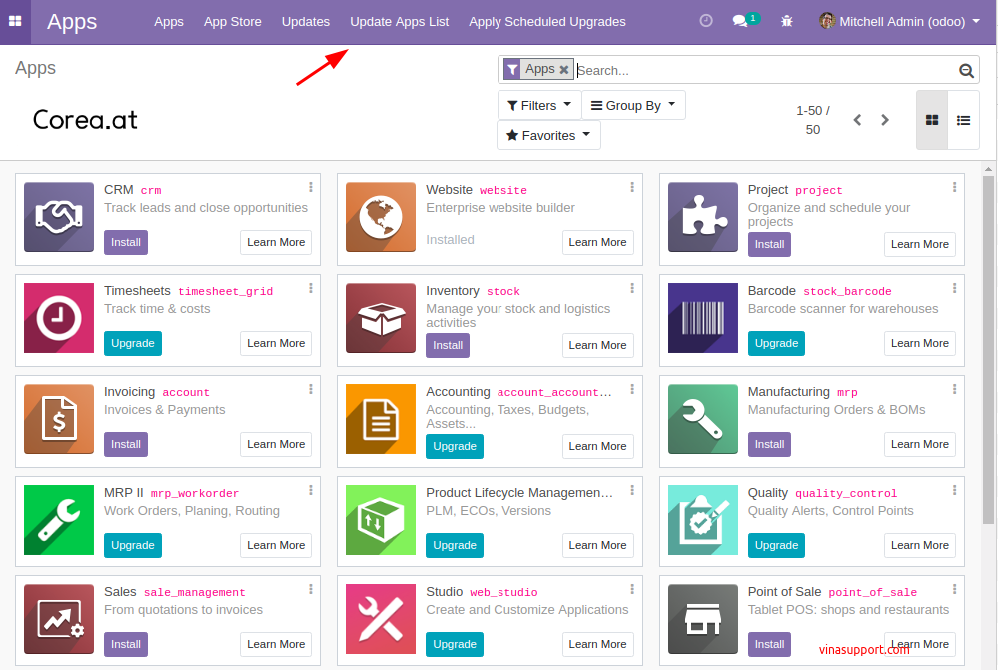Upgrade the Timesheets app
Image resolution: width=998 pixels, height=670 pixels.
coord(133,344)
